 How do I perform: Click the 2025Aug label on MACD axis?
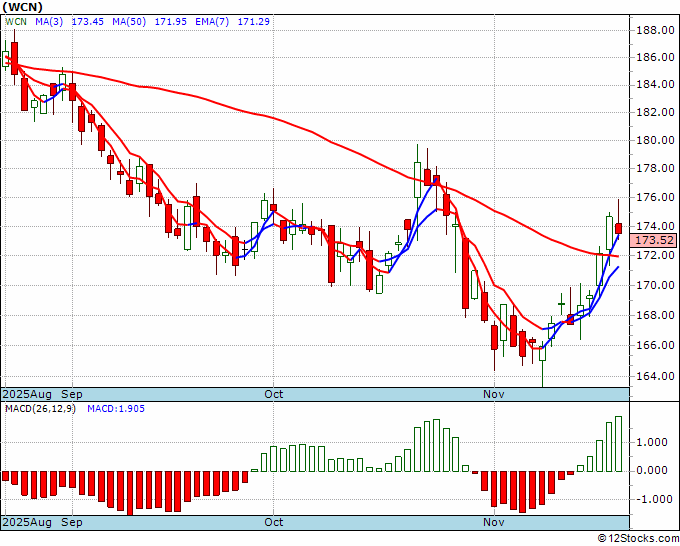coord(27,522)
